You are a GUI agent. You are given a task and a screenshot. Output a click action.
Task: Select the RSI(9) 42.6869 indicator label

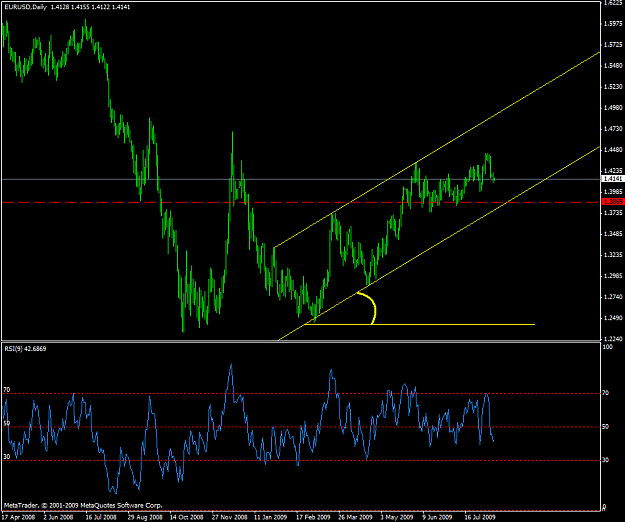(x=25, y=349)
